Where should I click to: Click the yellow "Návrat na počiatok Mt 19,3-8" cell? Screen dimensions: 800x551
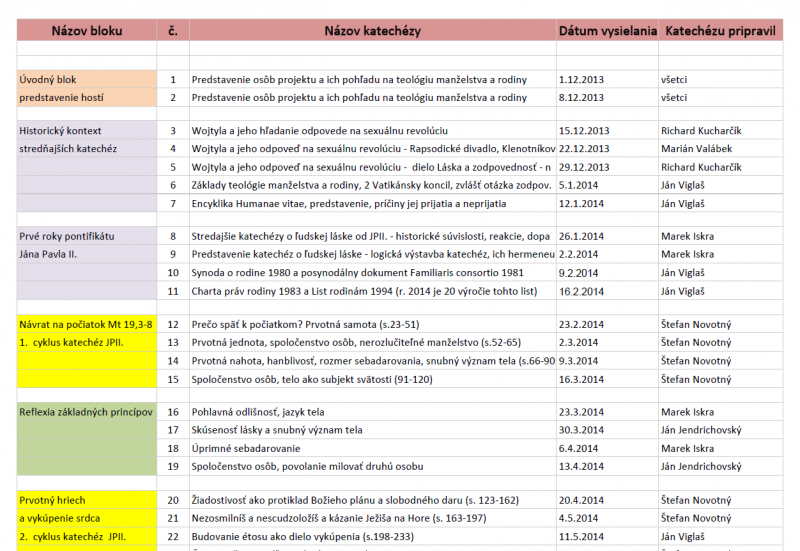click(85, 324)
